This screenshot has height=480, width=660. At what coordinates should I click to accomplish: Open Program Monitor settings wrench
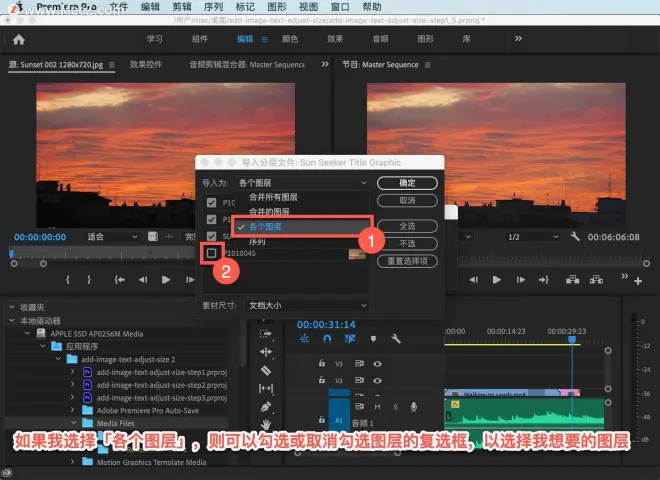[x=575, y=237]
